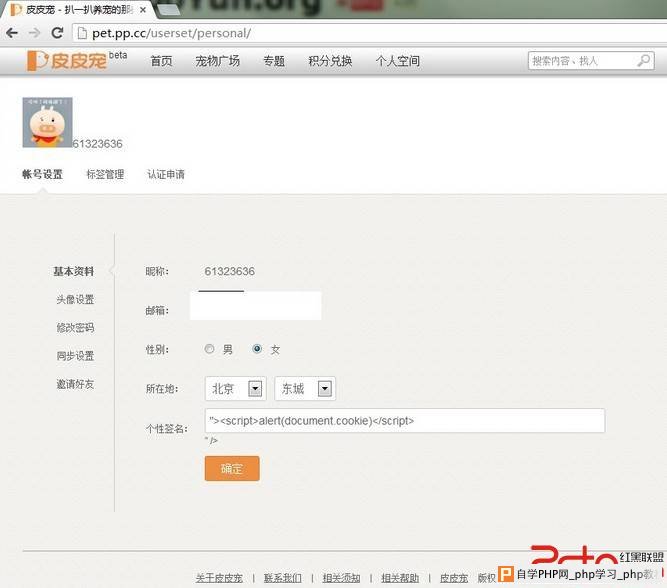Image resolution: width=667 pixels, height=588 pixels.
Task: Click the search magnifier icon
Action: click(644, 60)
